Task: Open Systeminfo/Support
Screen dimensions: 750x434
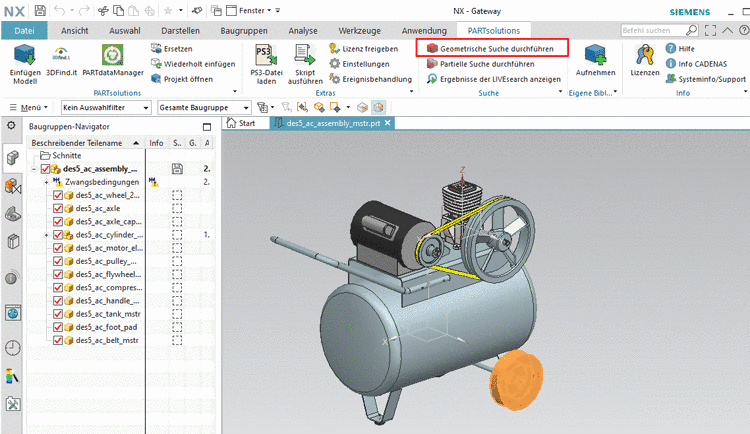Action: [x=706, y=79]
